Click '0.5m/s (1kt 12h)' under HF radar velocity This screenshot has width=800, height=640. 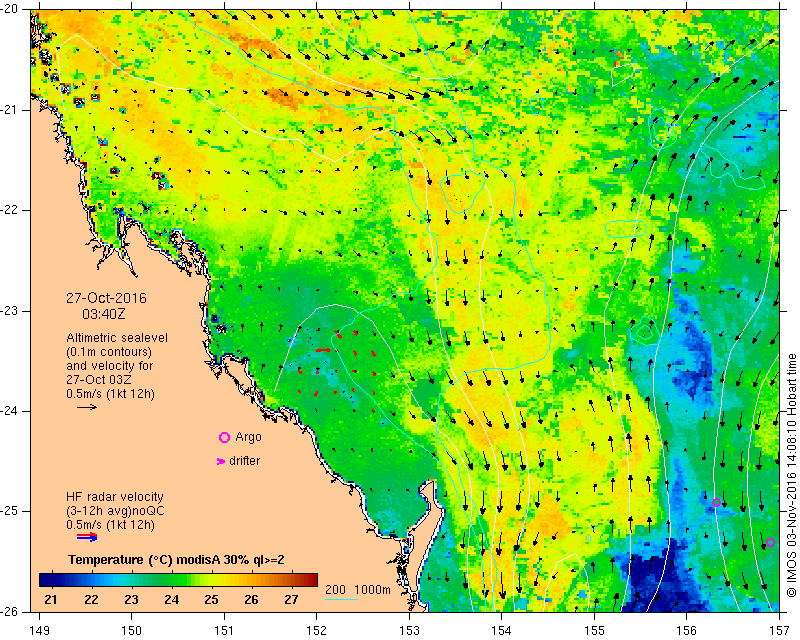tap(110, 525)
